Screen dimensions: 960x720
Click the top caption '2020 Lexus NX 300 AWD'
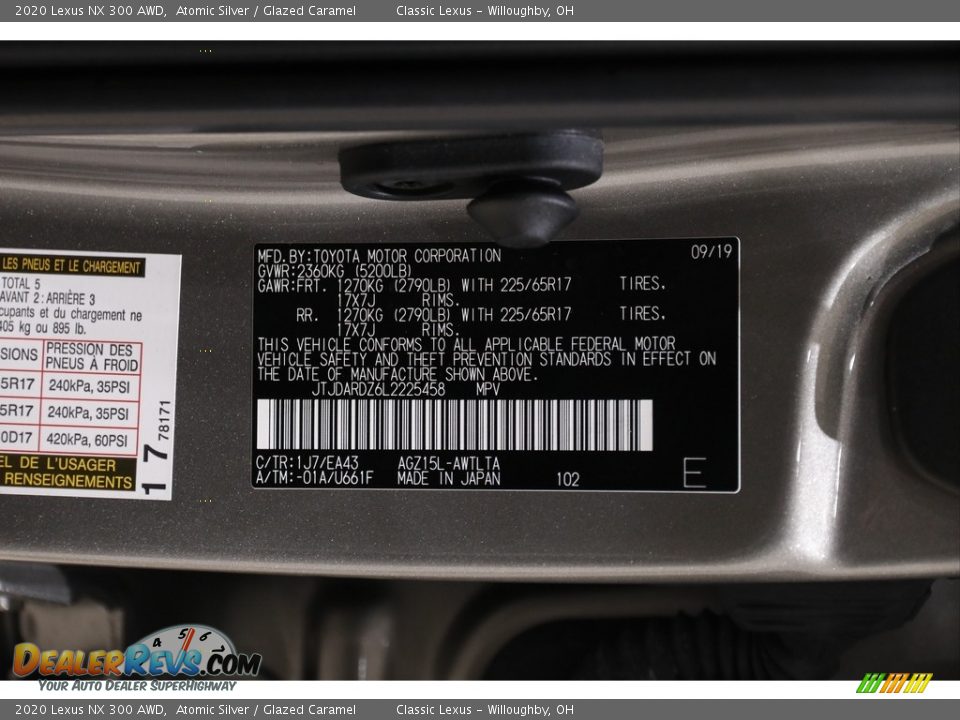click(90, 10)
